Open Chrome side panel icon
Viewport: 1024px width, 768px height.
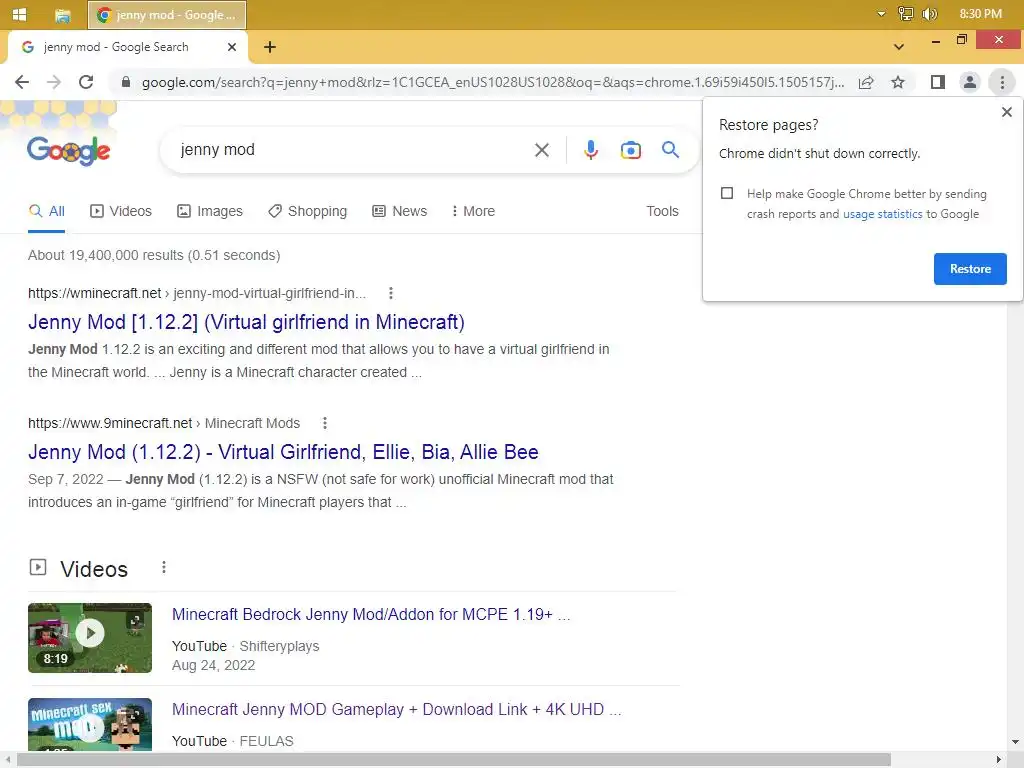(938, 82)
